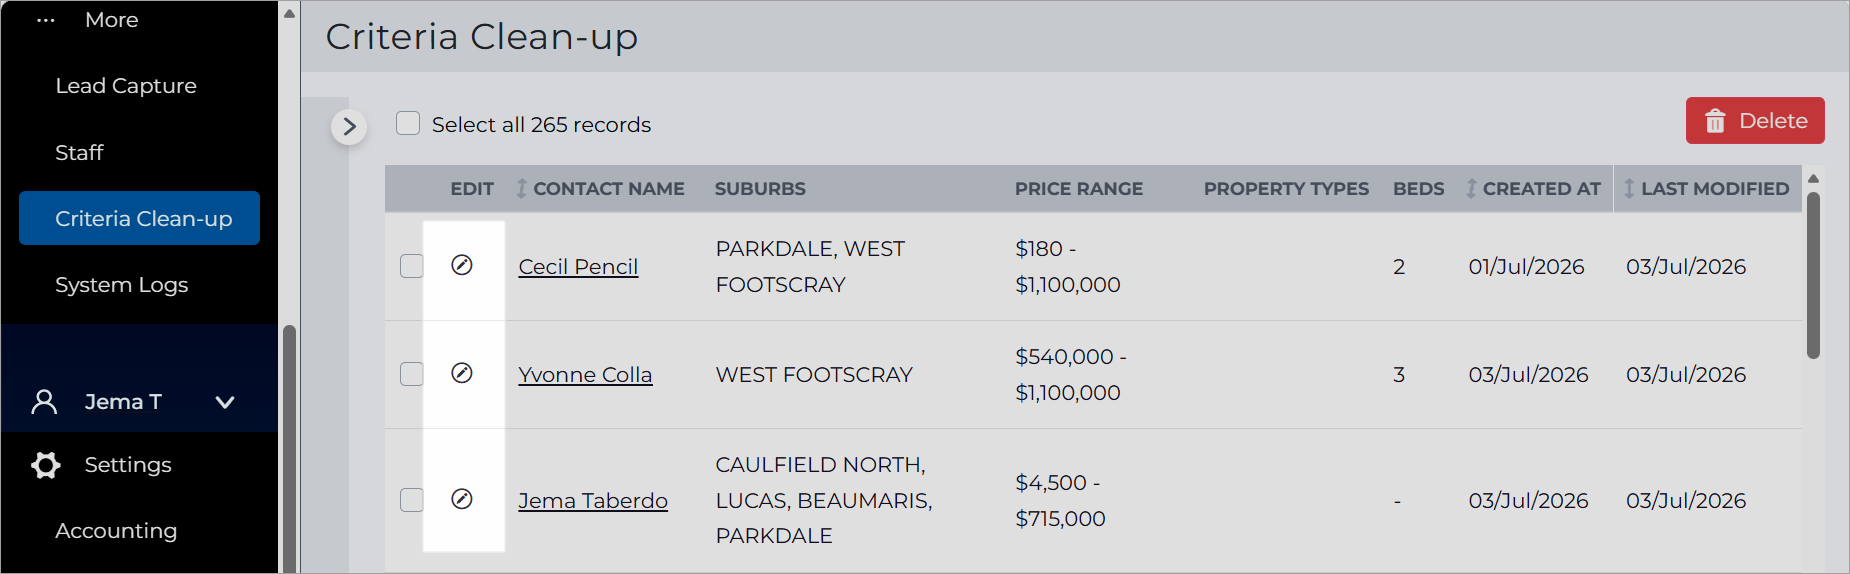Screen dimensions: 1850x574
Task: Expand the side panel with the chevron button
Action: (349, 127)
